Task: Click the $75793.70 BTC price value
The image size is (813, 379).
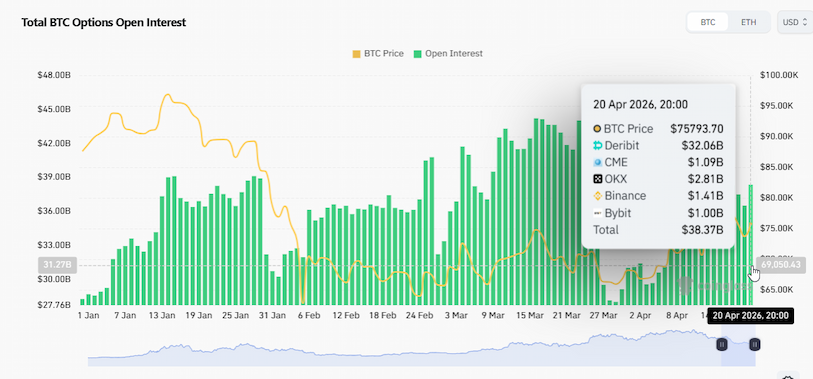Action: tap(696, 129)
